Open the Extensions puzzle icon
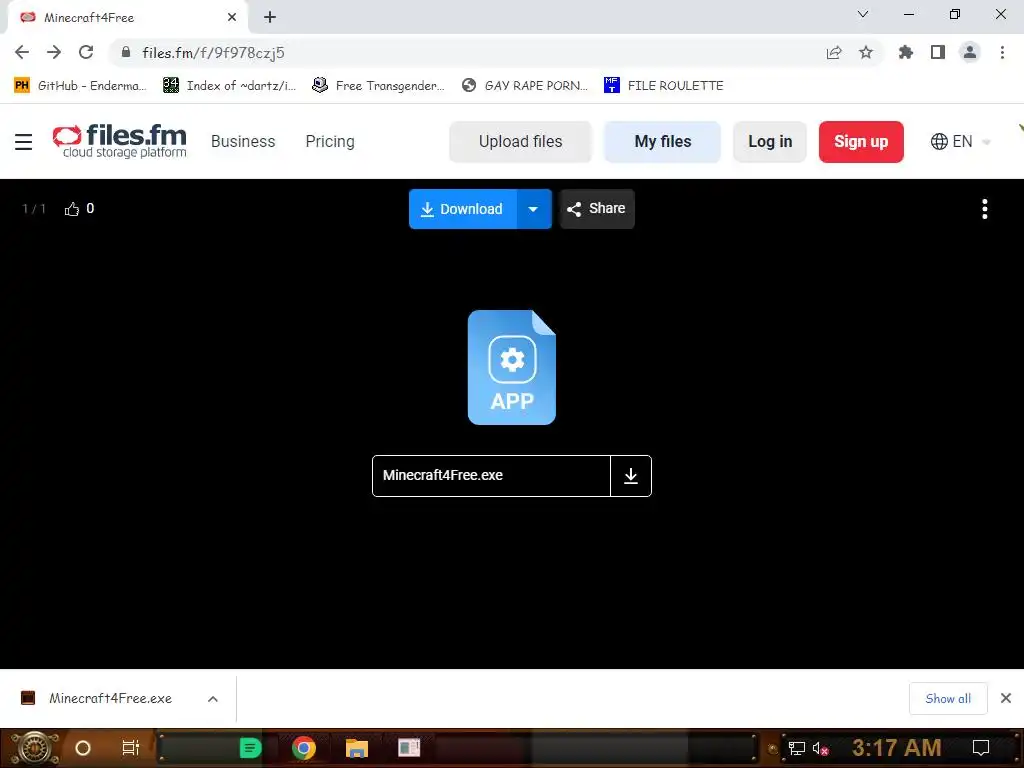Screen dimensions: 1024x768 pos(905,52)
